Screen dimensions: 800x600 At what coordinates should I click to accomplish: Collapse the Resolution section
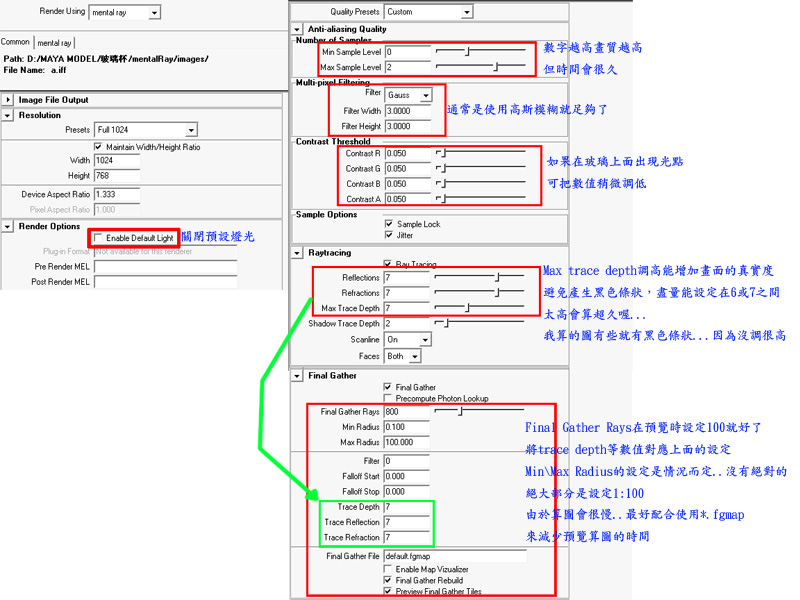click(x=9, y=116)
